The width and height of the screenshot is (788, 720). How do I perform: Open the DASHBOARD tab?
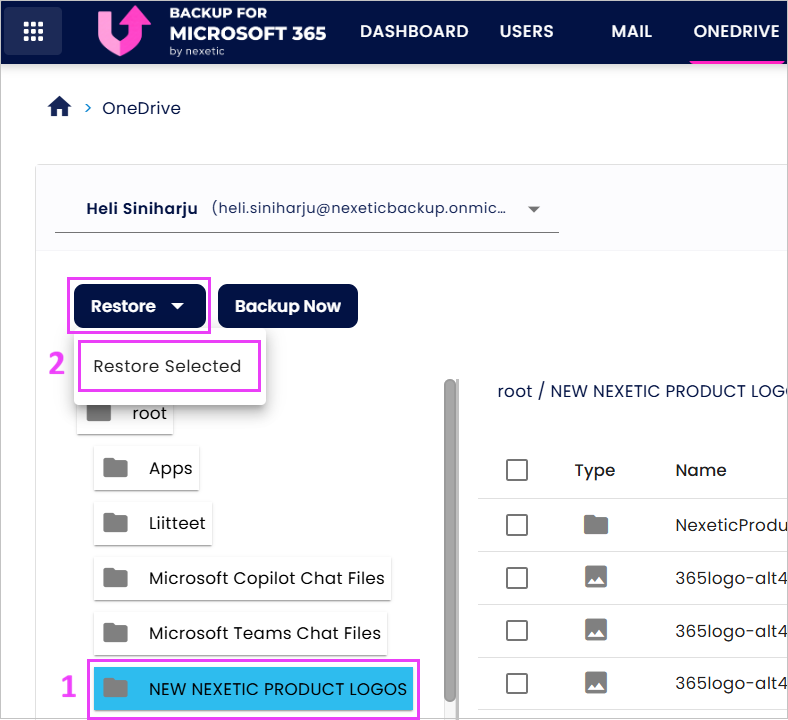pos(414,31)
